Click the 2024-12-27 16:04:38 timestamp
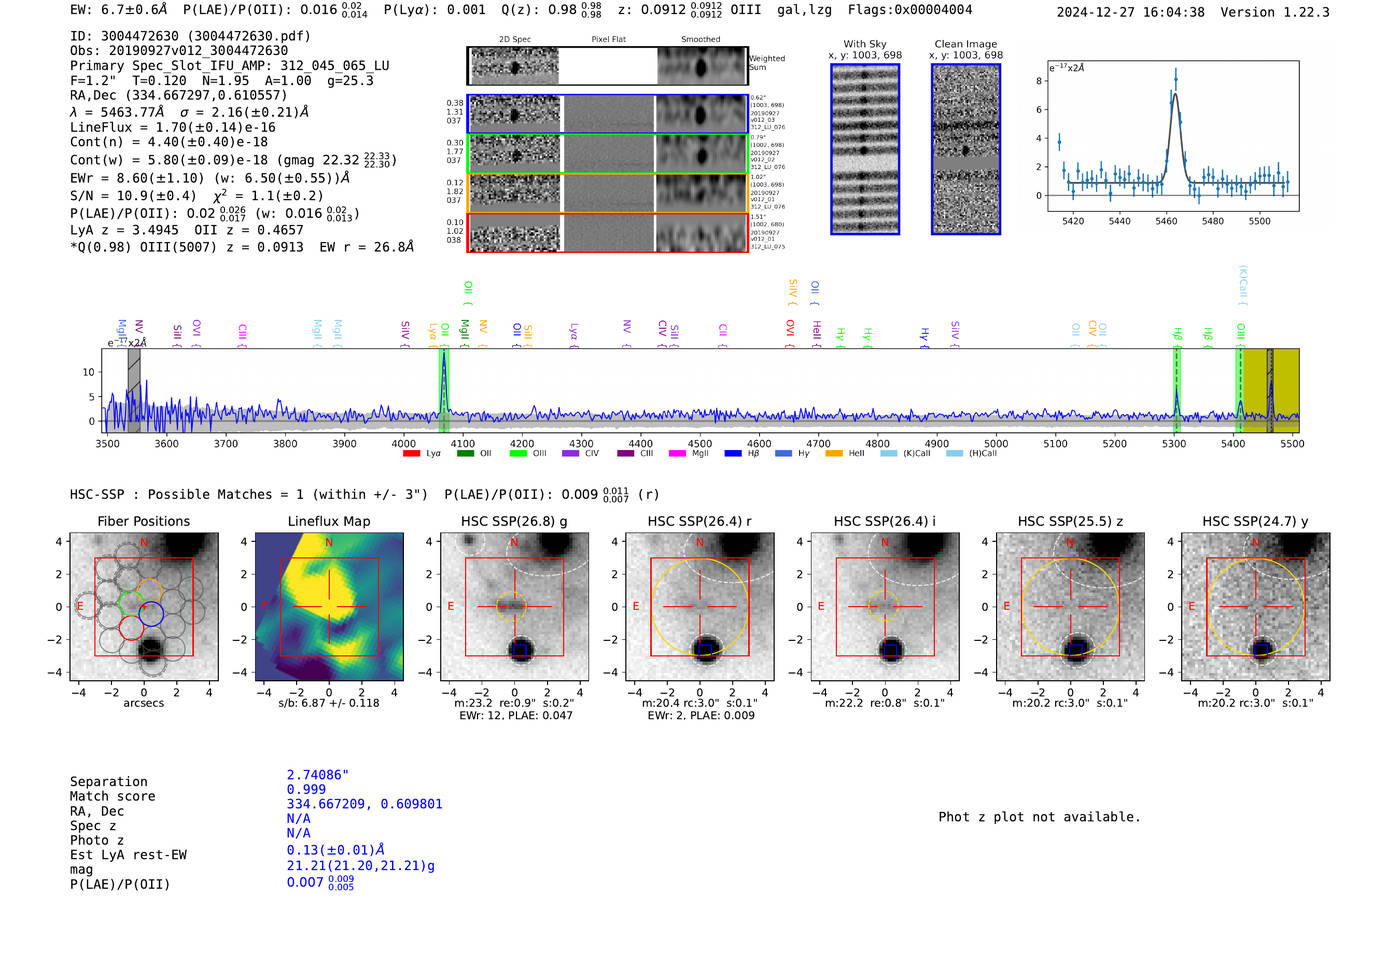1400x953 pixels. 1130,12
